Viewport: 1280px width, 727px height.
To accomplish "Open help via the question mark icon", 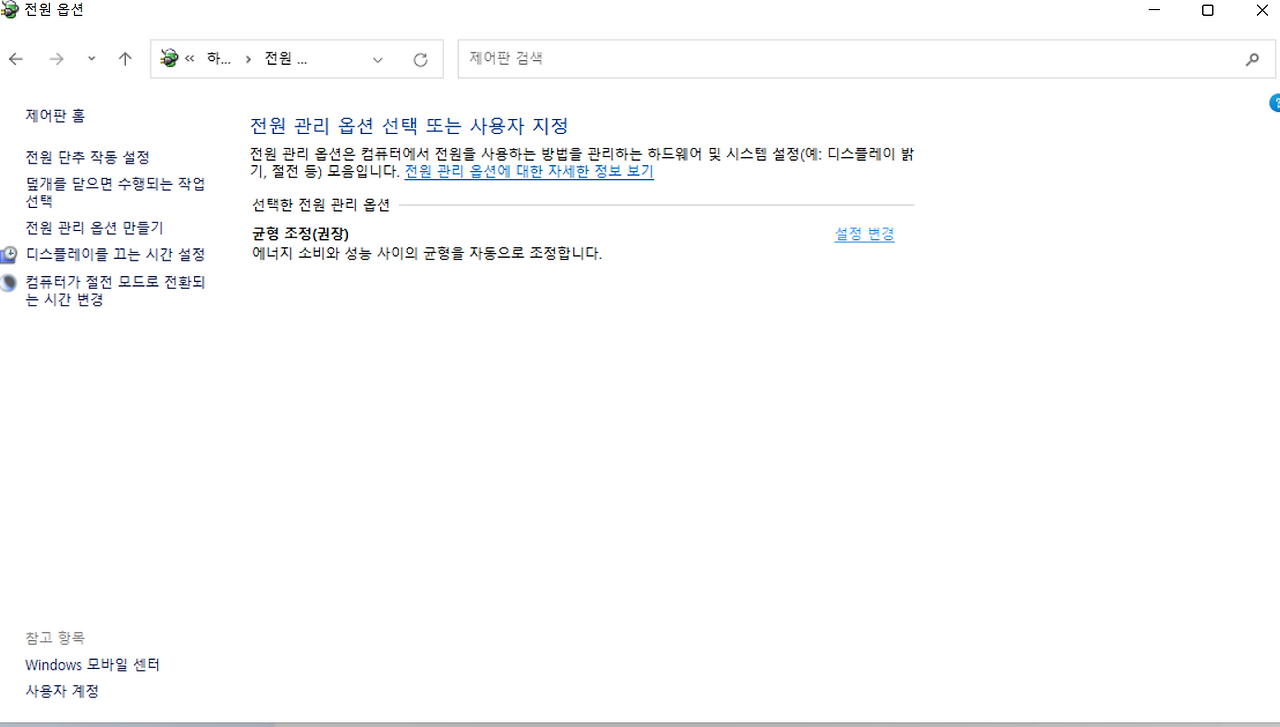I will [x=1274, y=102].
